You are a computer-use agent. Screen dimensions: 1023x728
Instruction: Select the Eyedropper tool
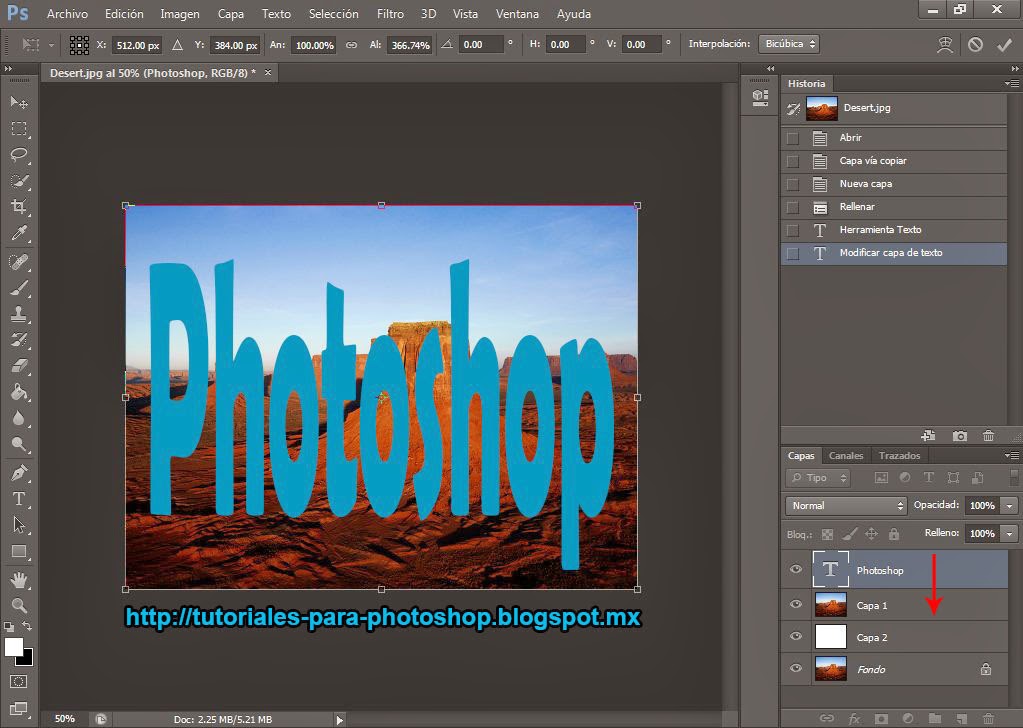point(19,233)
